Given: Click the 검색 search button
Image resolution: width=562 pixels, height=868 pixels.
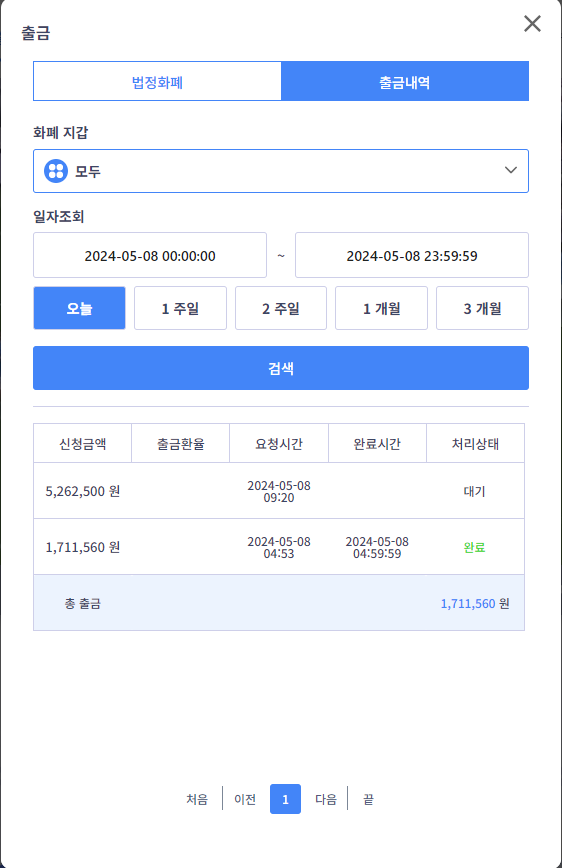Looking at the screenshot, I should pos(281,368).
